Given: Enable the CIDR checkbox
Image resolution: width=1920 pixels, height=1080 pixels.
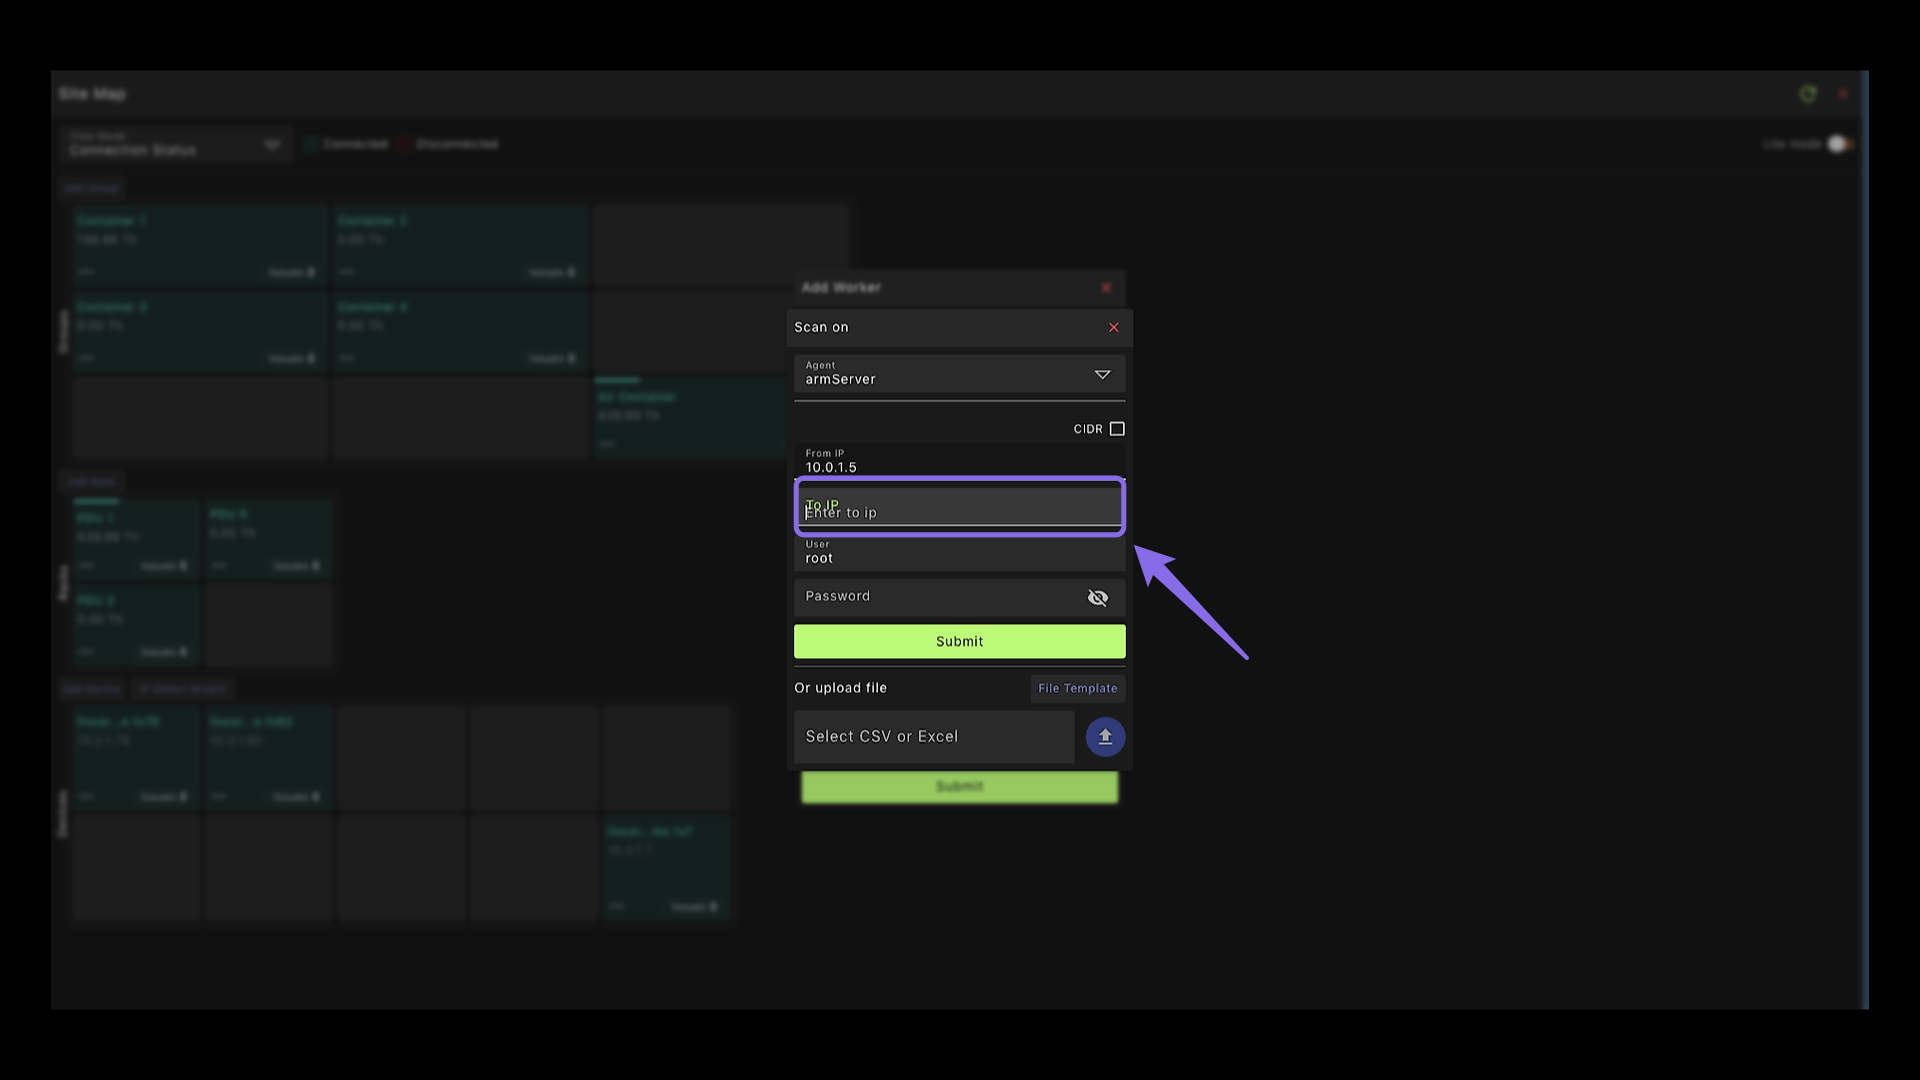Looking at the screenshot, I should pyautogui.click(x=1117, y=429).
